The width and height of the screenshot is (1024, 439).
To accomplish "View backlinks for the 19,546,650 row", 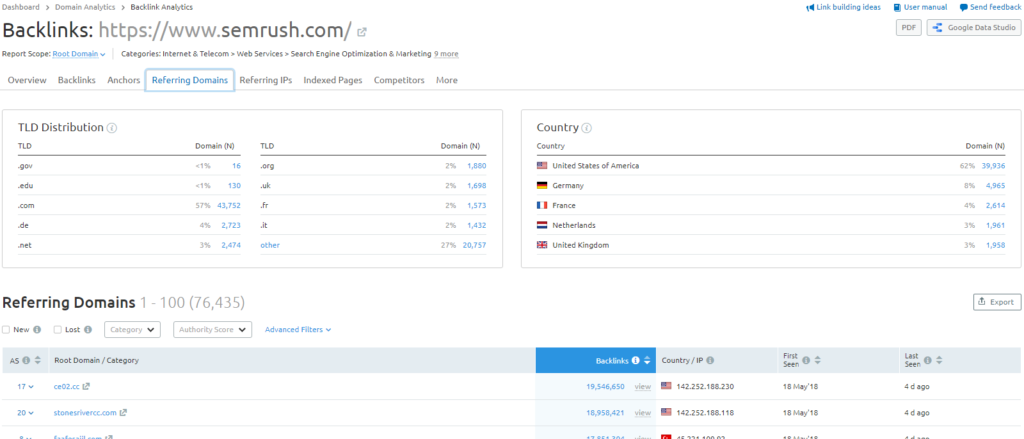I will click(x=643, y=387).
